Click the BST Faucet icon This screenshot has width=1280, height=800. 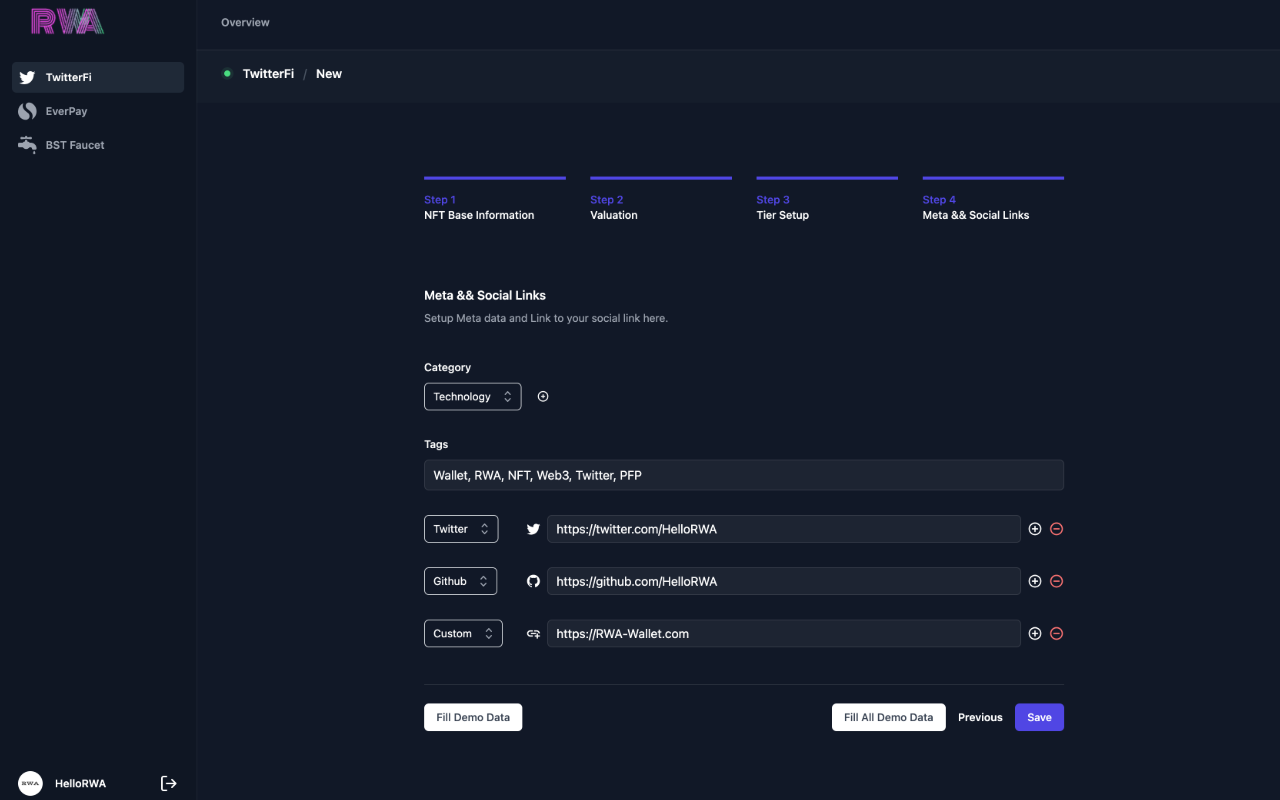[27, 144]
